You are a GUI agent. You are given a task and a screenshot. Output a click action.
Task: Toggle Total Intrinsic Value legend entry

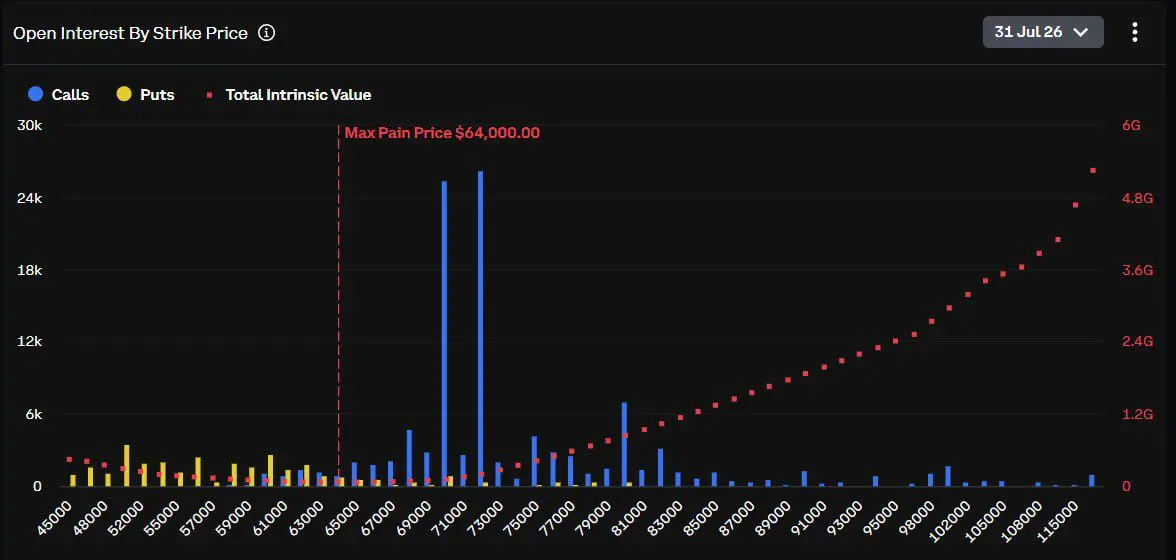click(x=289, y=94)
